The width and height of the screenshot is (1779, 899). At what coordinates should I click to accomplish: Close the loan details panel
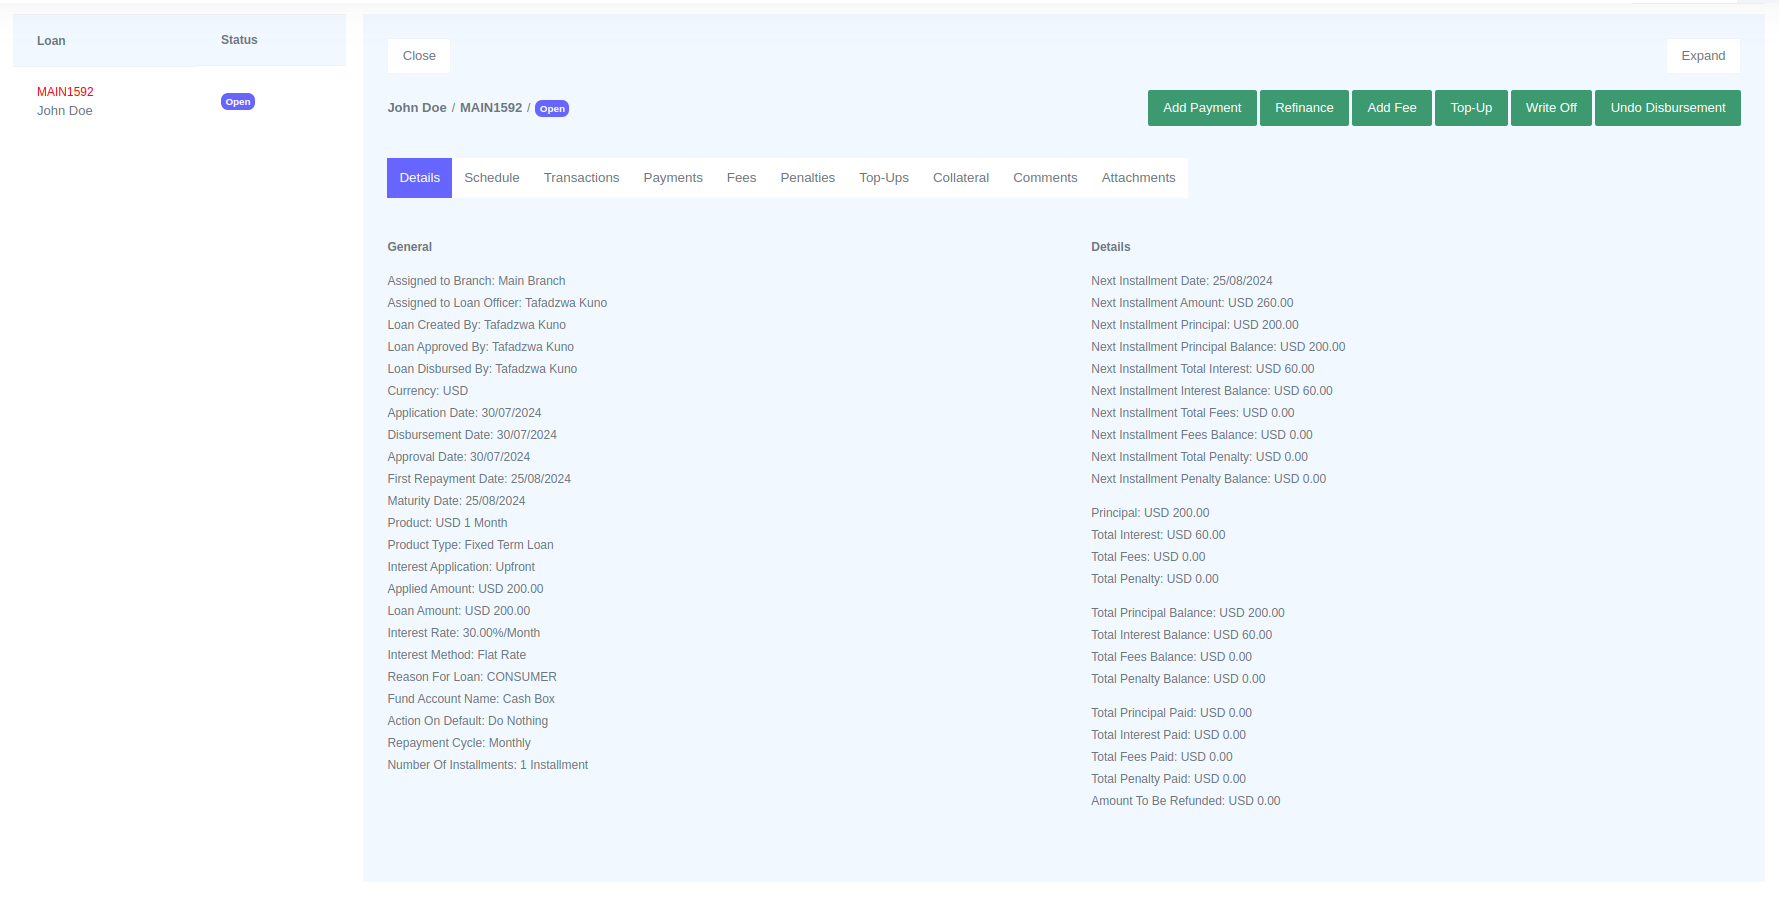point(418,56)
